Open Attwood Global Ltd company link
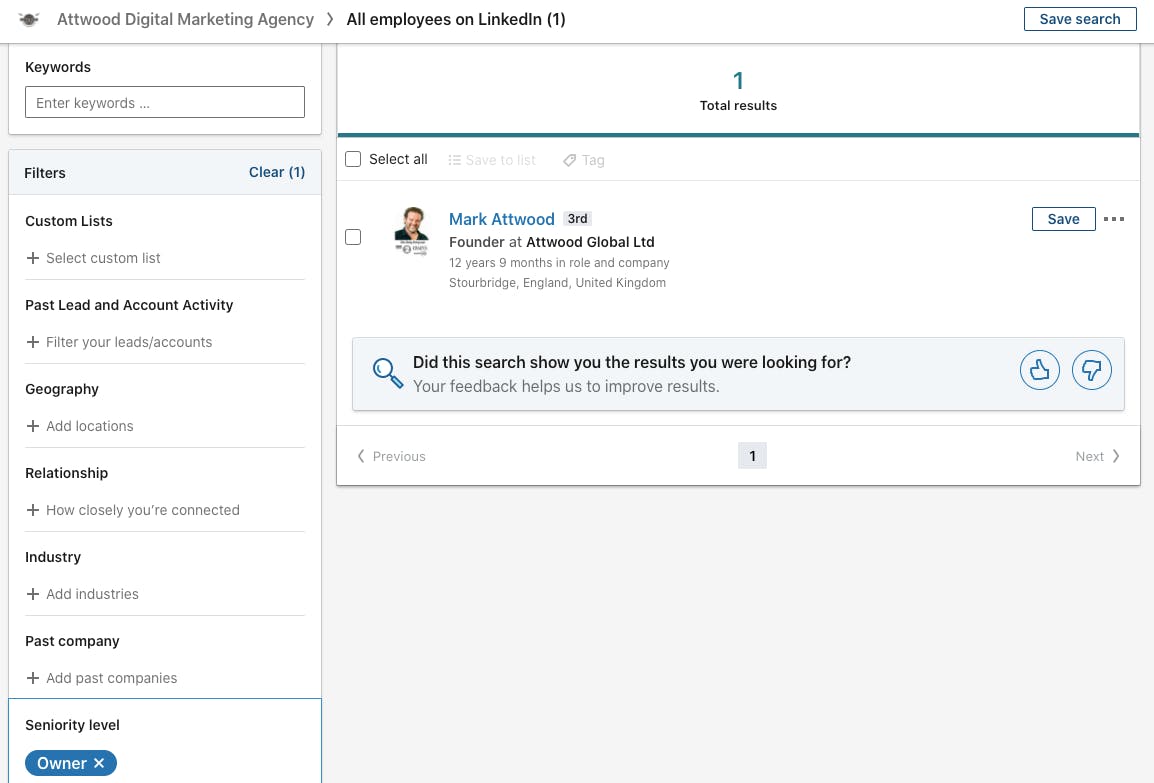This screenshot has height=783, width=1154. tap(590, 242)
